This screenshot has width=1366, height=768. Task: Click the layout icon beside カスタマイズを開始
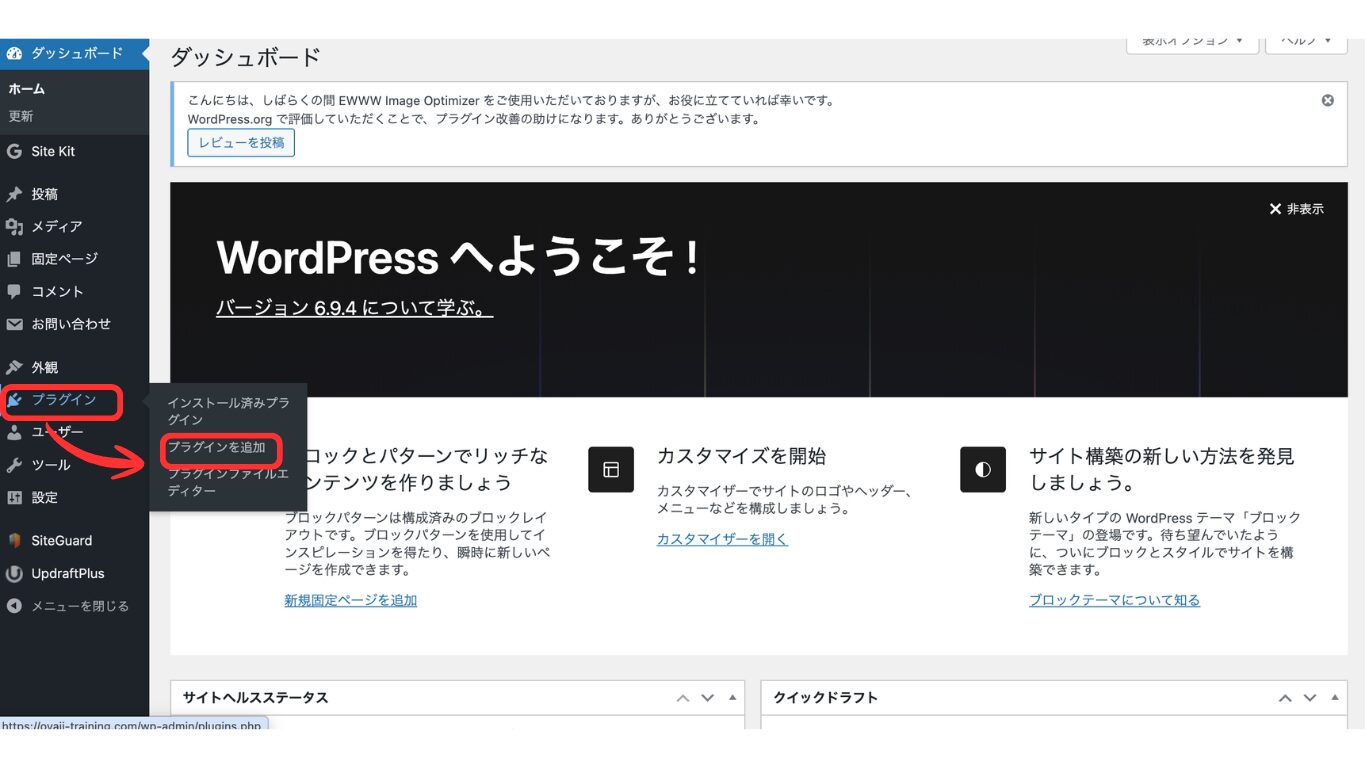click(x=611, y=469)
